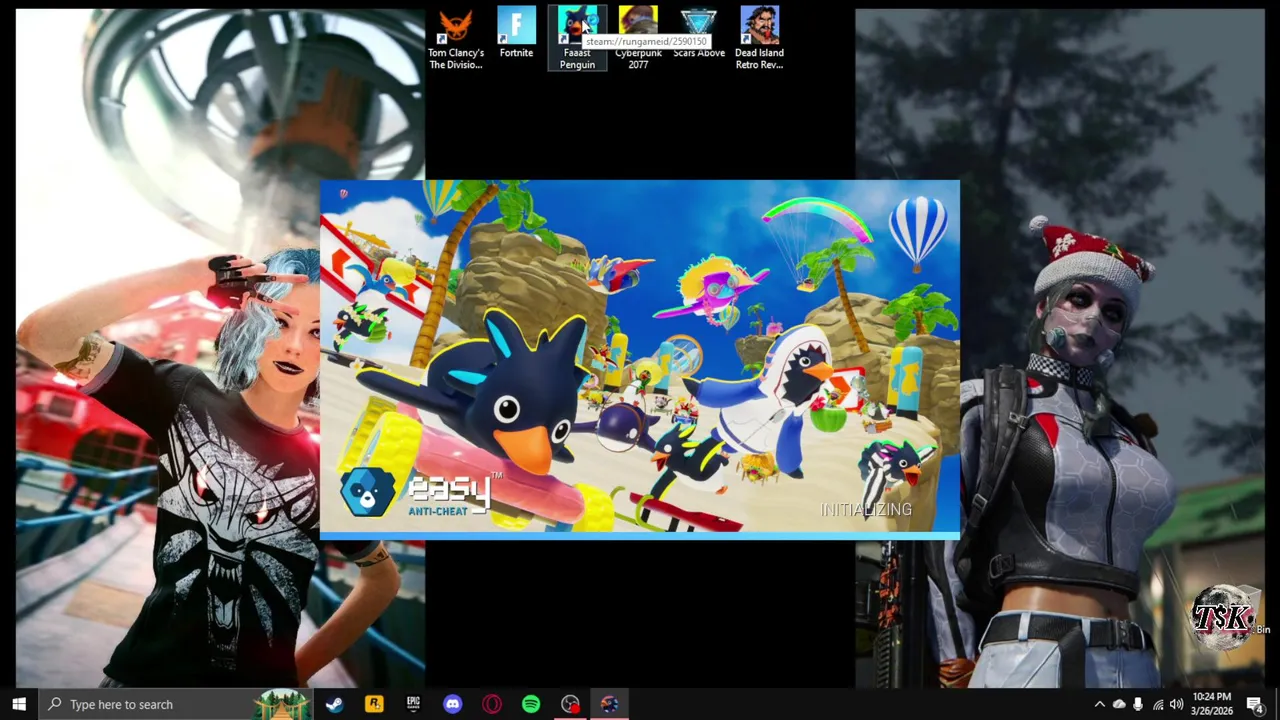The height and width of the screenshot is (720, 1280).
Task: Switch to OBS Studio in taskbar
Action: click(570, 704)
